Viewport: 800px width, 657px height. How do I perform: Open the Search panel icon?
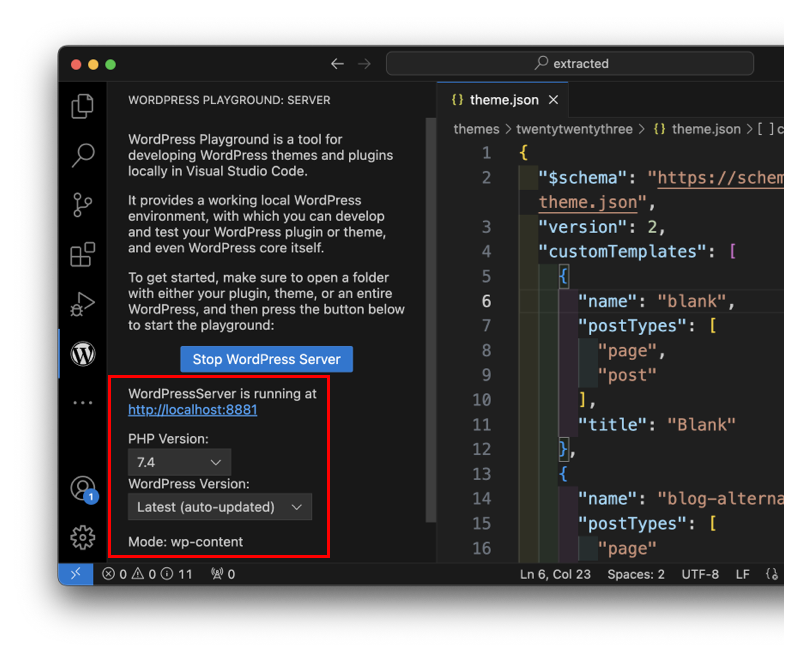click(x=83, y=155)
